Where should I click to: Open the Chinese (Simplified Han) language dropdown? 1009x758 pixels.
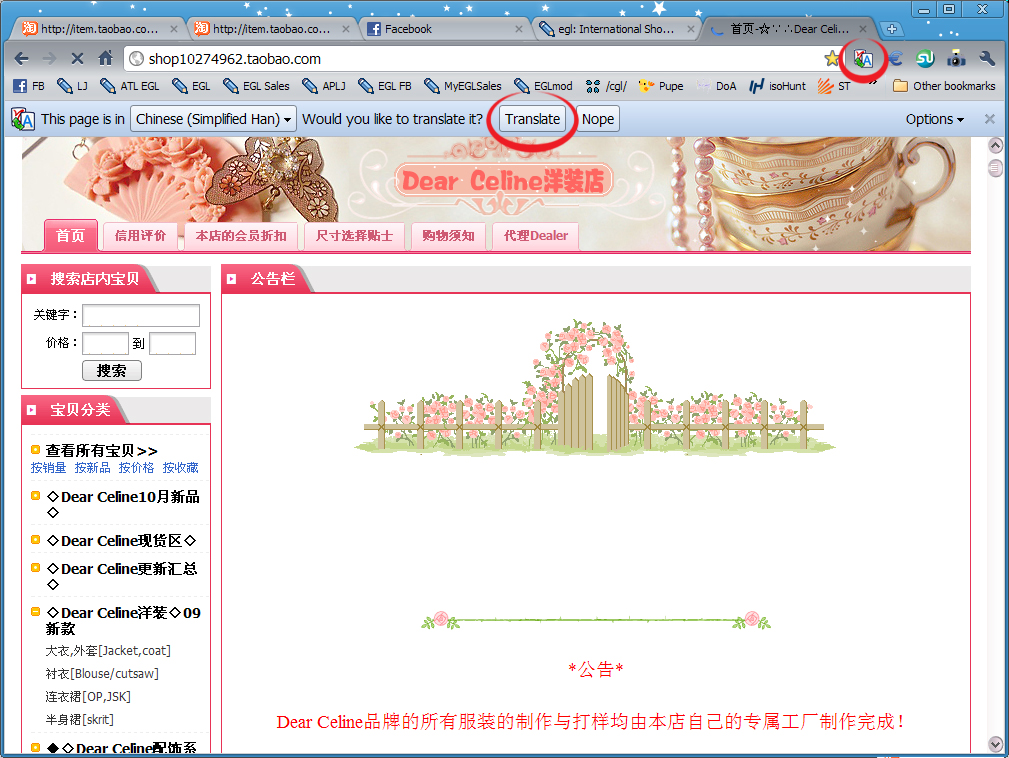tap(213, 119)
